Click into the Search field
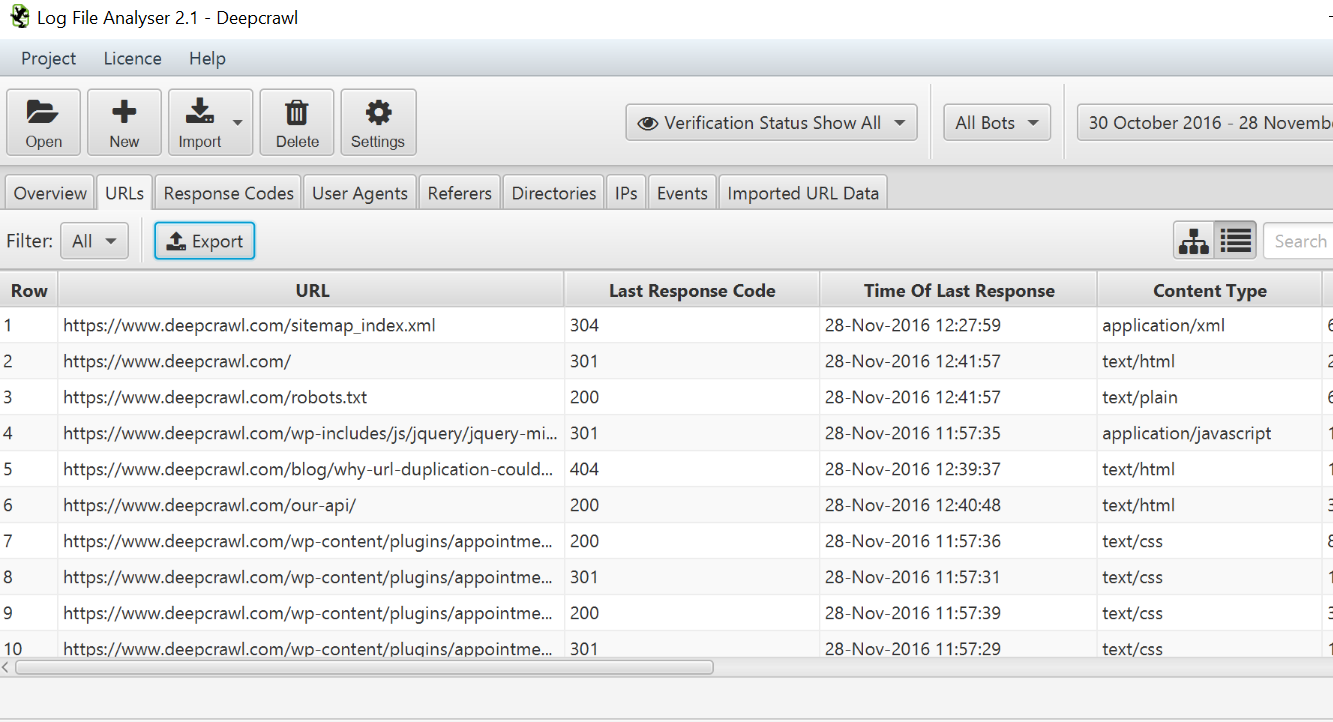 click(x=1298, y=241)
